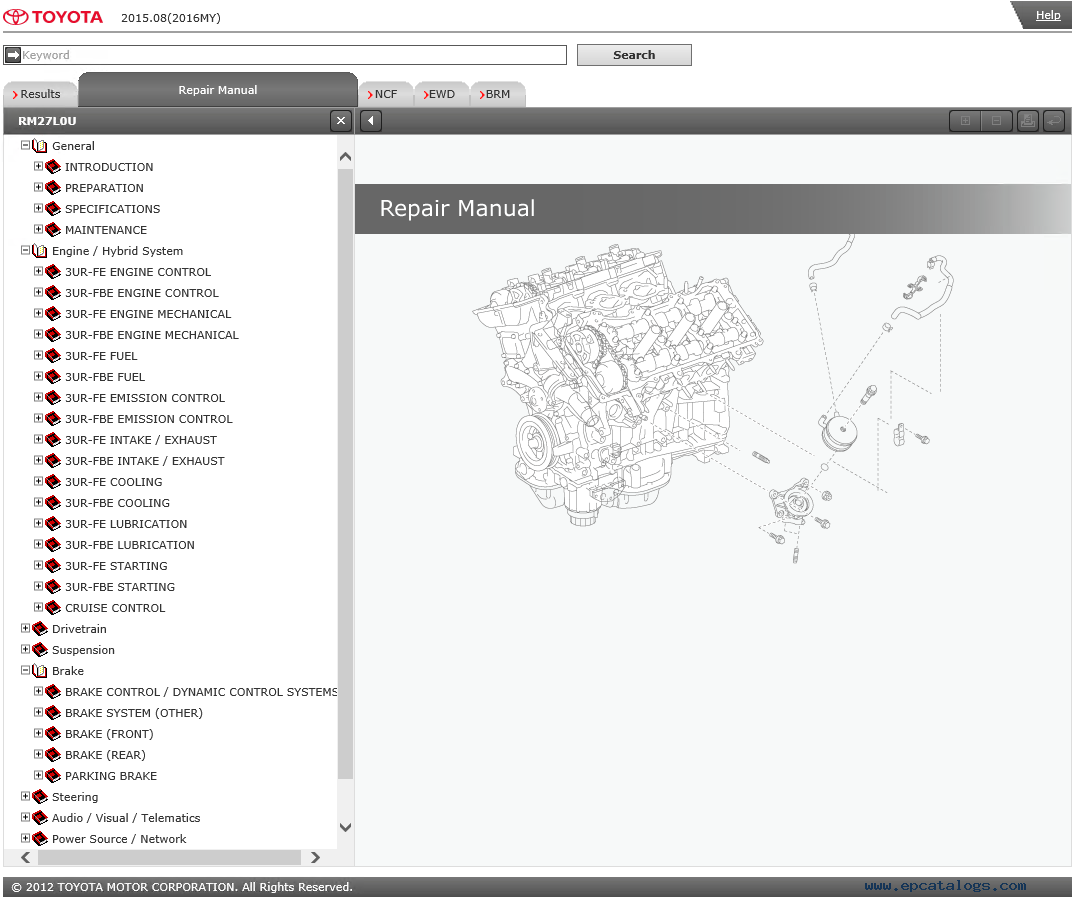Viewport: 1077px width, 902px height.
Task: Click the print toolbar icon
Action: (1028, 121)
